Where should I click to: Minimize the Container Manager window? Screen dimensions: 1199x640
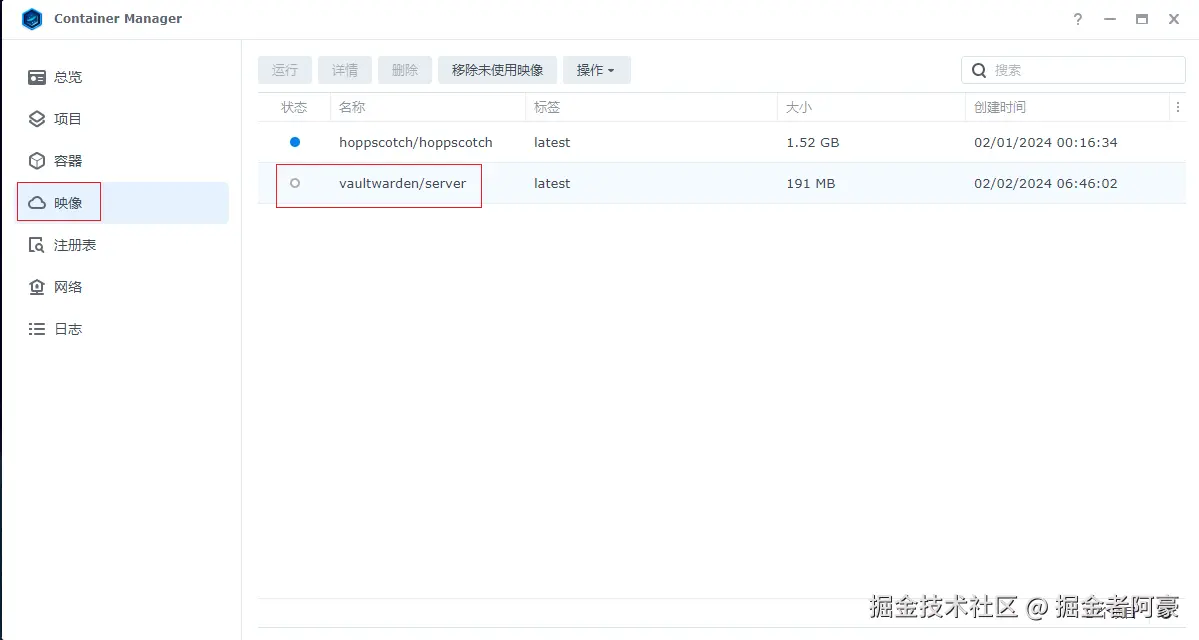click(x=1110, y=19)
